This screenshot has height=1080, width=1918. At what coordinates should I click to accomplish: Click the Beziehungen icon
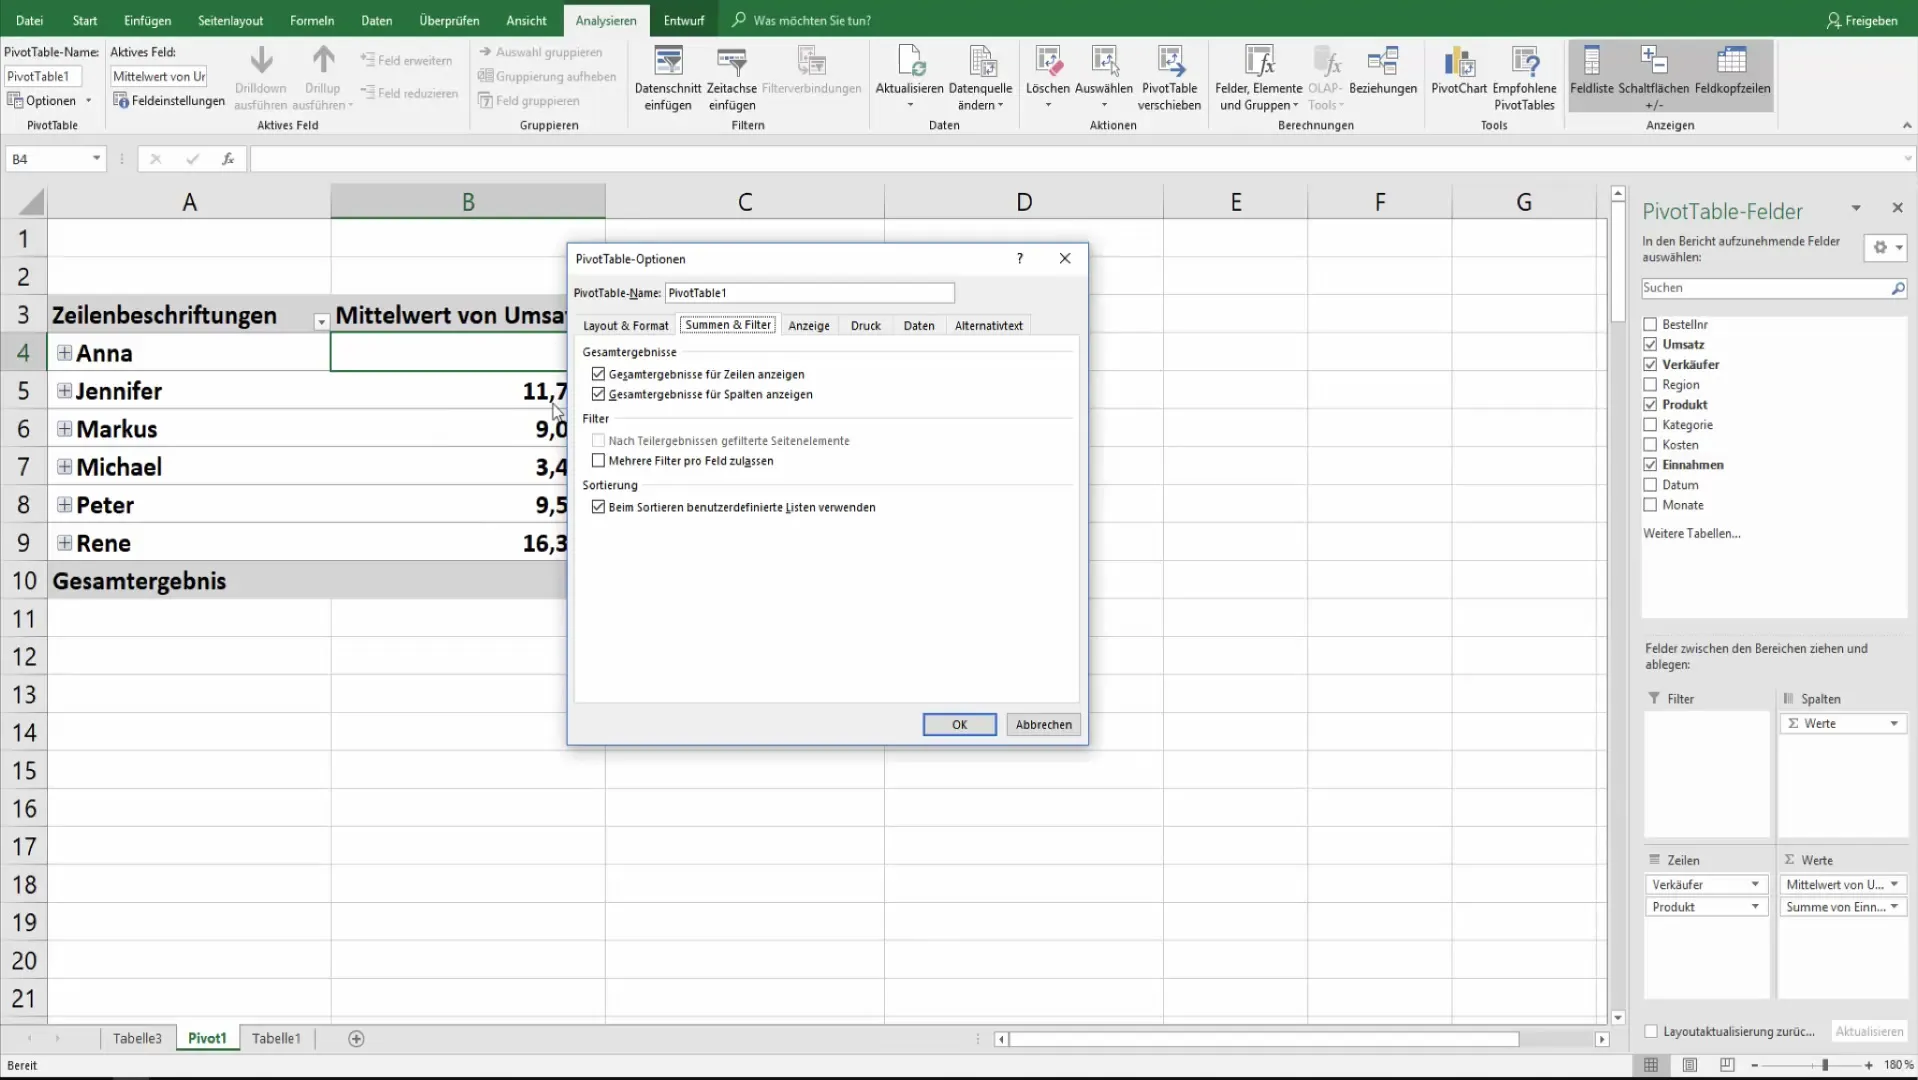coord(1383,62)
